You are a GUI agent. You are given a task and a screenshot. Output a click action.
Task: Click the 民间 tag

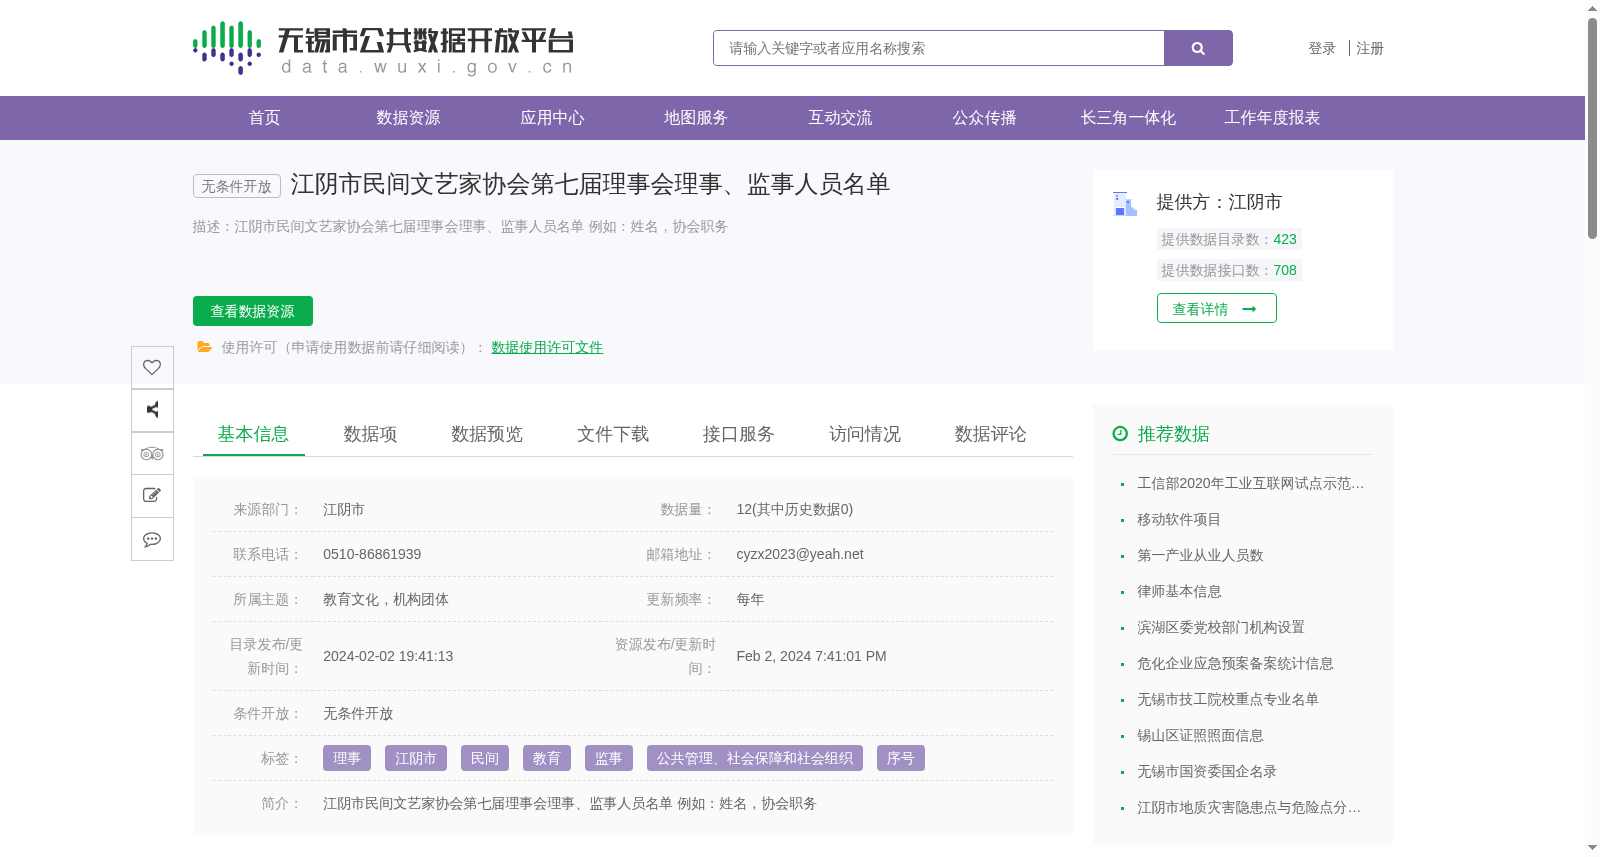pos(485,758)
